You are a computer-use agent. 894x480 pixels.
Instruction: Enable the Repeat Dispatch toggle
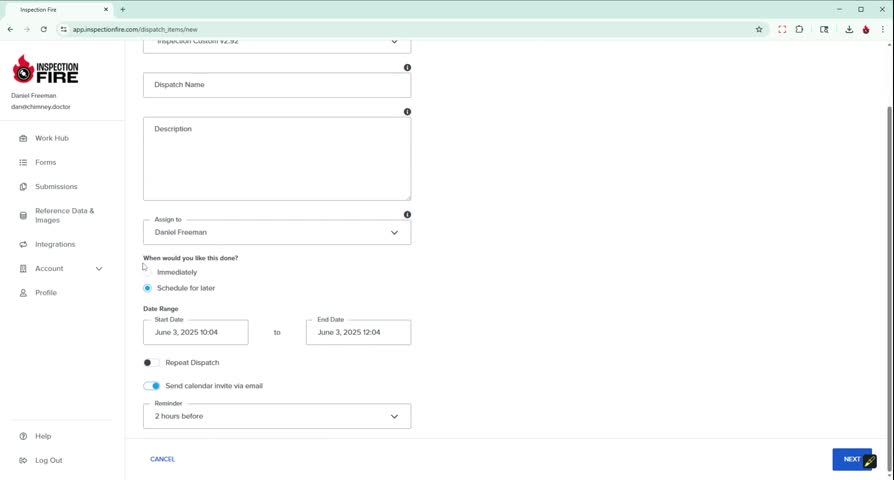pos(151,363)
